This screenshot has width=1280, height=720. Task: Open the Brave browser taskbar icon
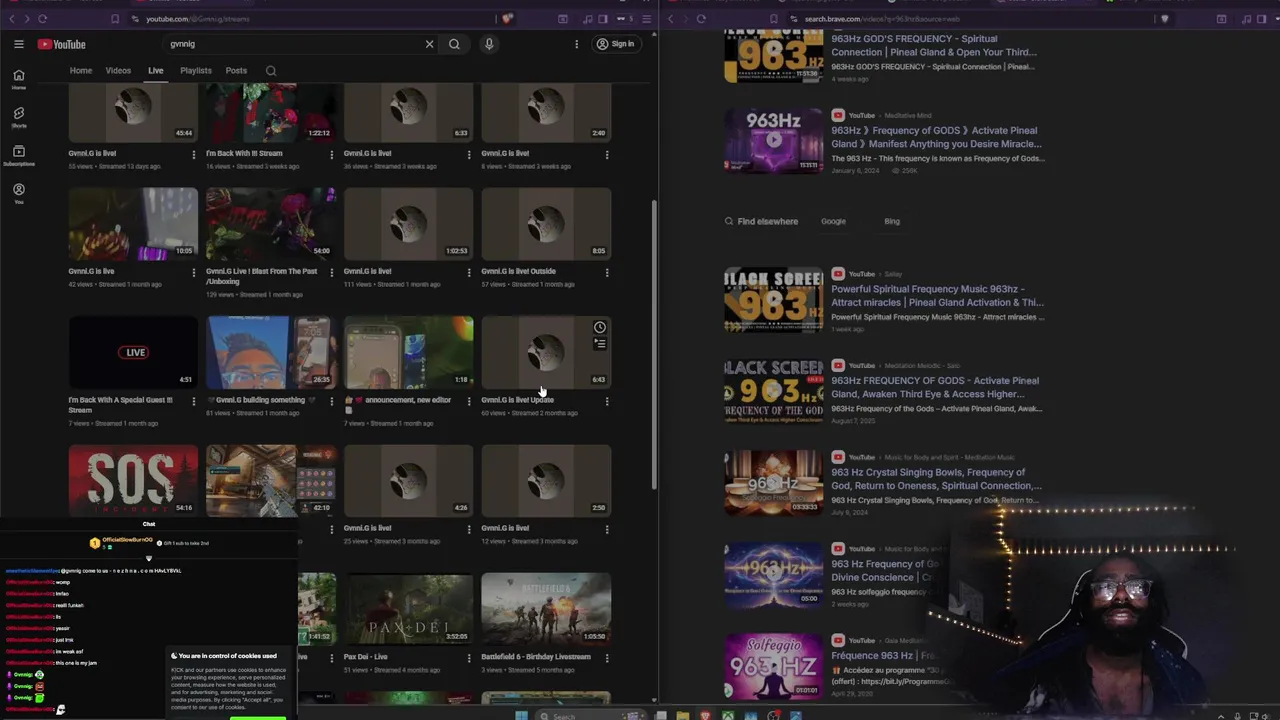point(705,715)
